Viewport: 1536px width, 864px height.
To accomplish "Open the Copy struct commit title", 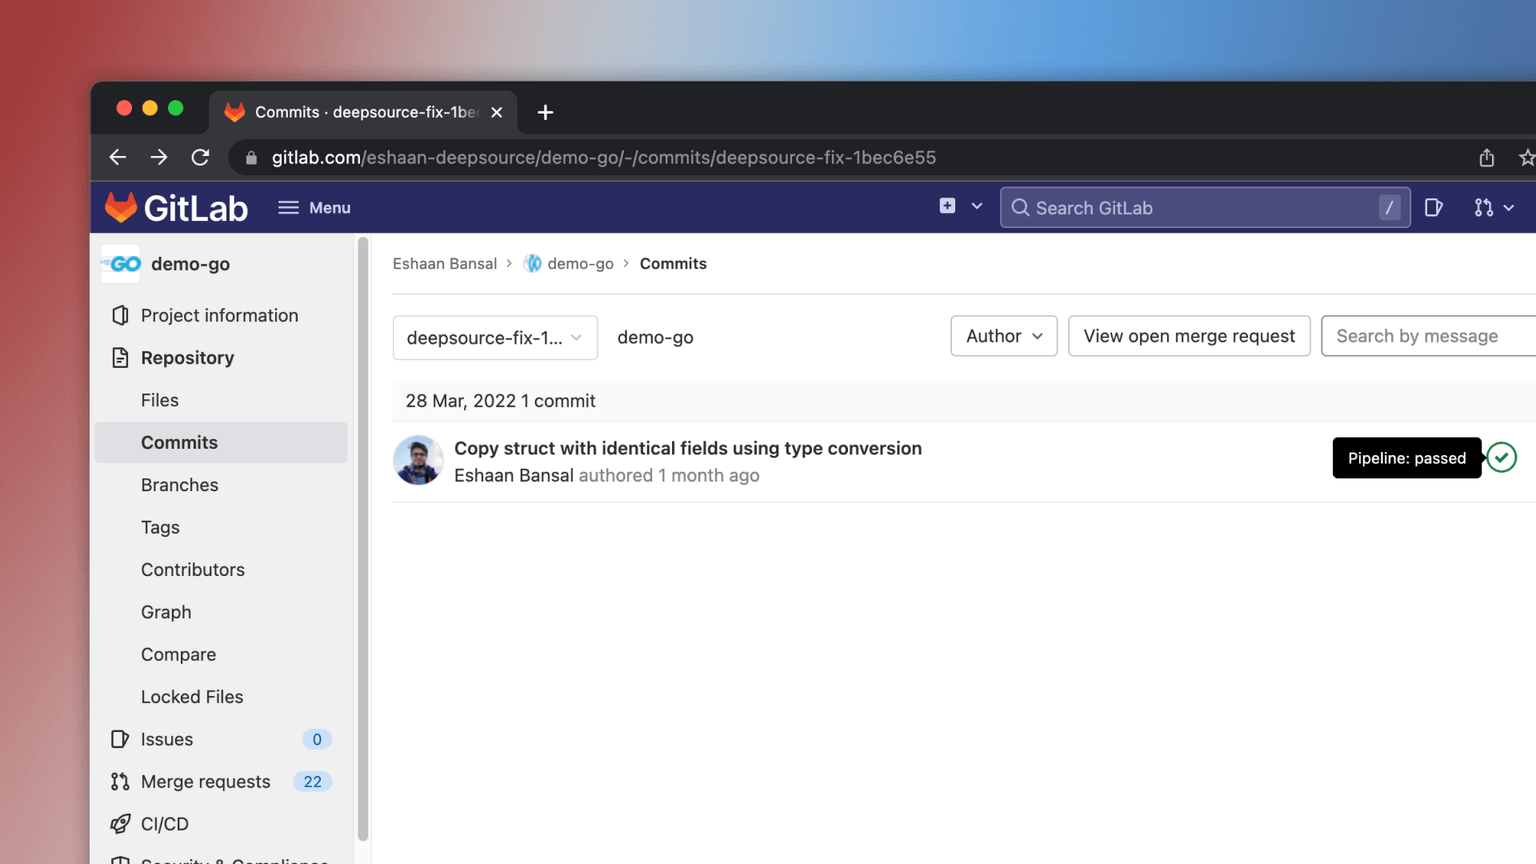I will click(x=688, y=448).
